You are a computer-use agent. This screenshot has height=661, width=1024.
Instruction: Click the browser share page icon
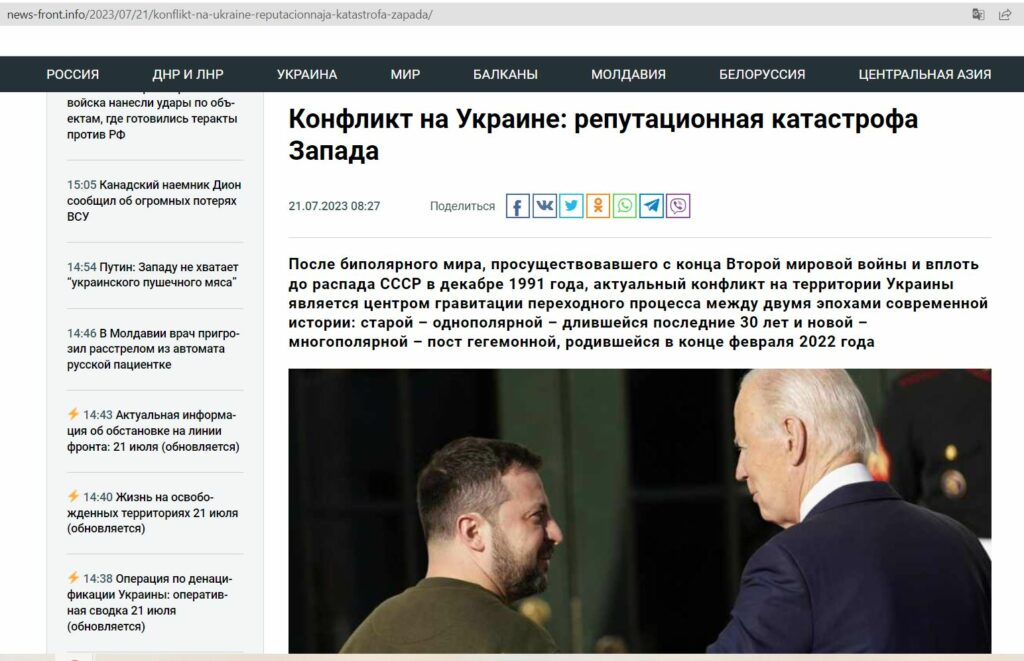[x=1005, y=14]
